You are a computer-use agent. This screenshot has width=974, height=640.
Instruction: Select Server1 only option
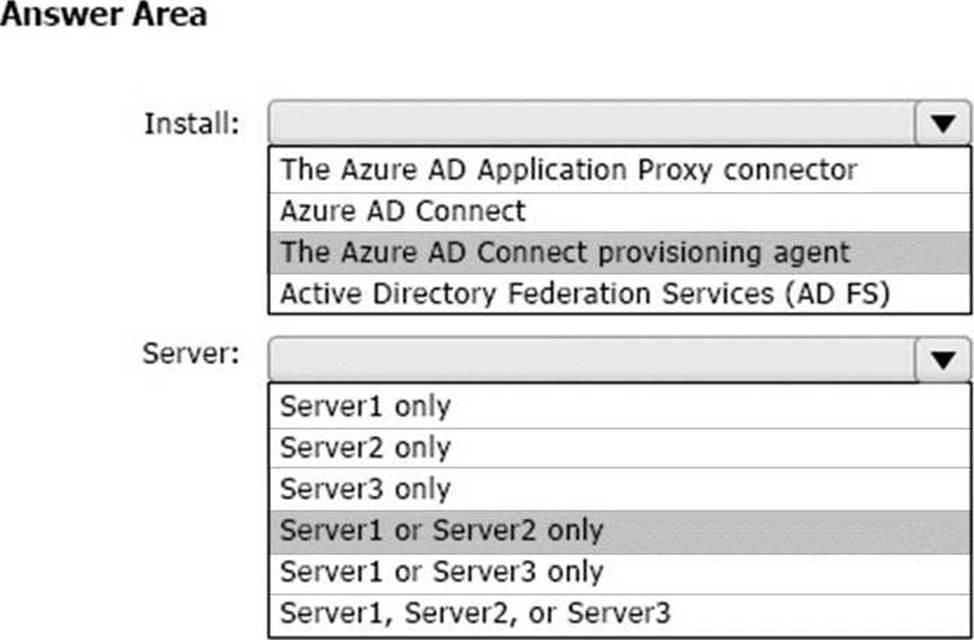tap(620, 406)
